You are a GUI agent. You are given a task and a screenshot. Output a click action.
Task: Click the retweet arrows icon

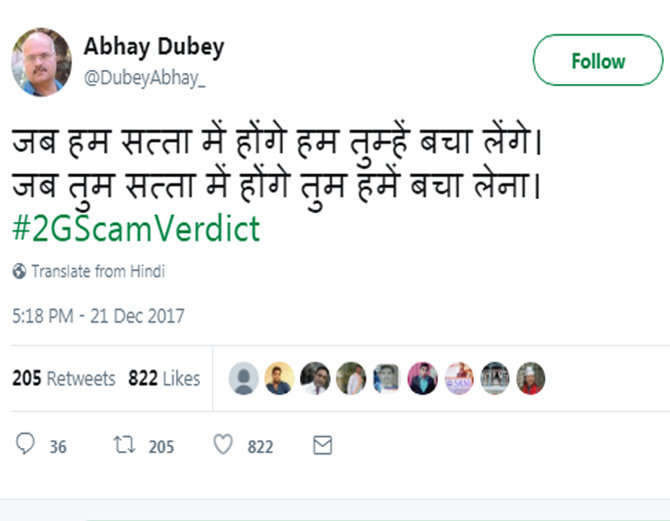pos(125,445)
